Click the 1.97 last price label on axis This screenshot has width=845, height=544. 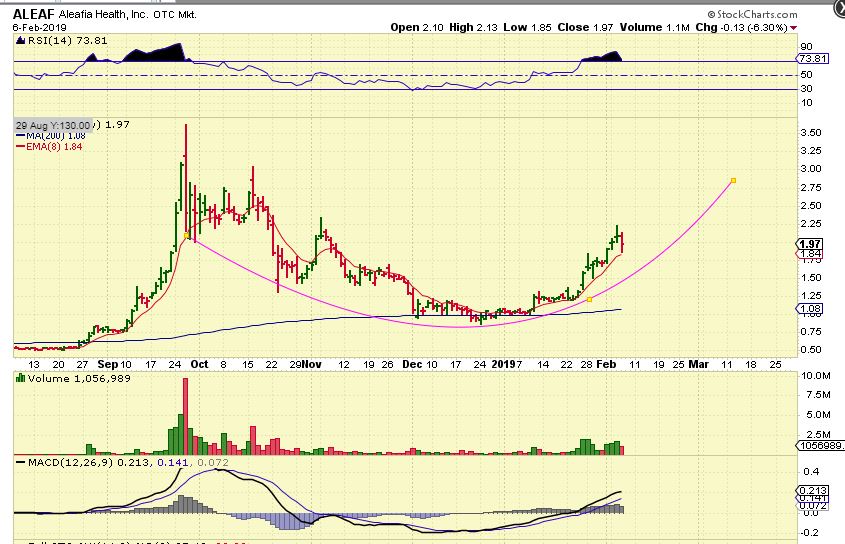808,244
